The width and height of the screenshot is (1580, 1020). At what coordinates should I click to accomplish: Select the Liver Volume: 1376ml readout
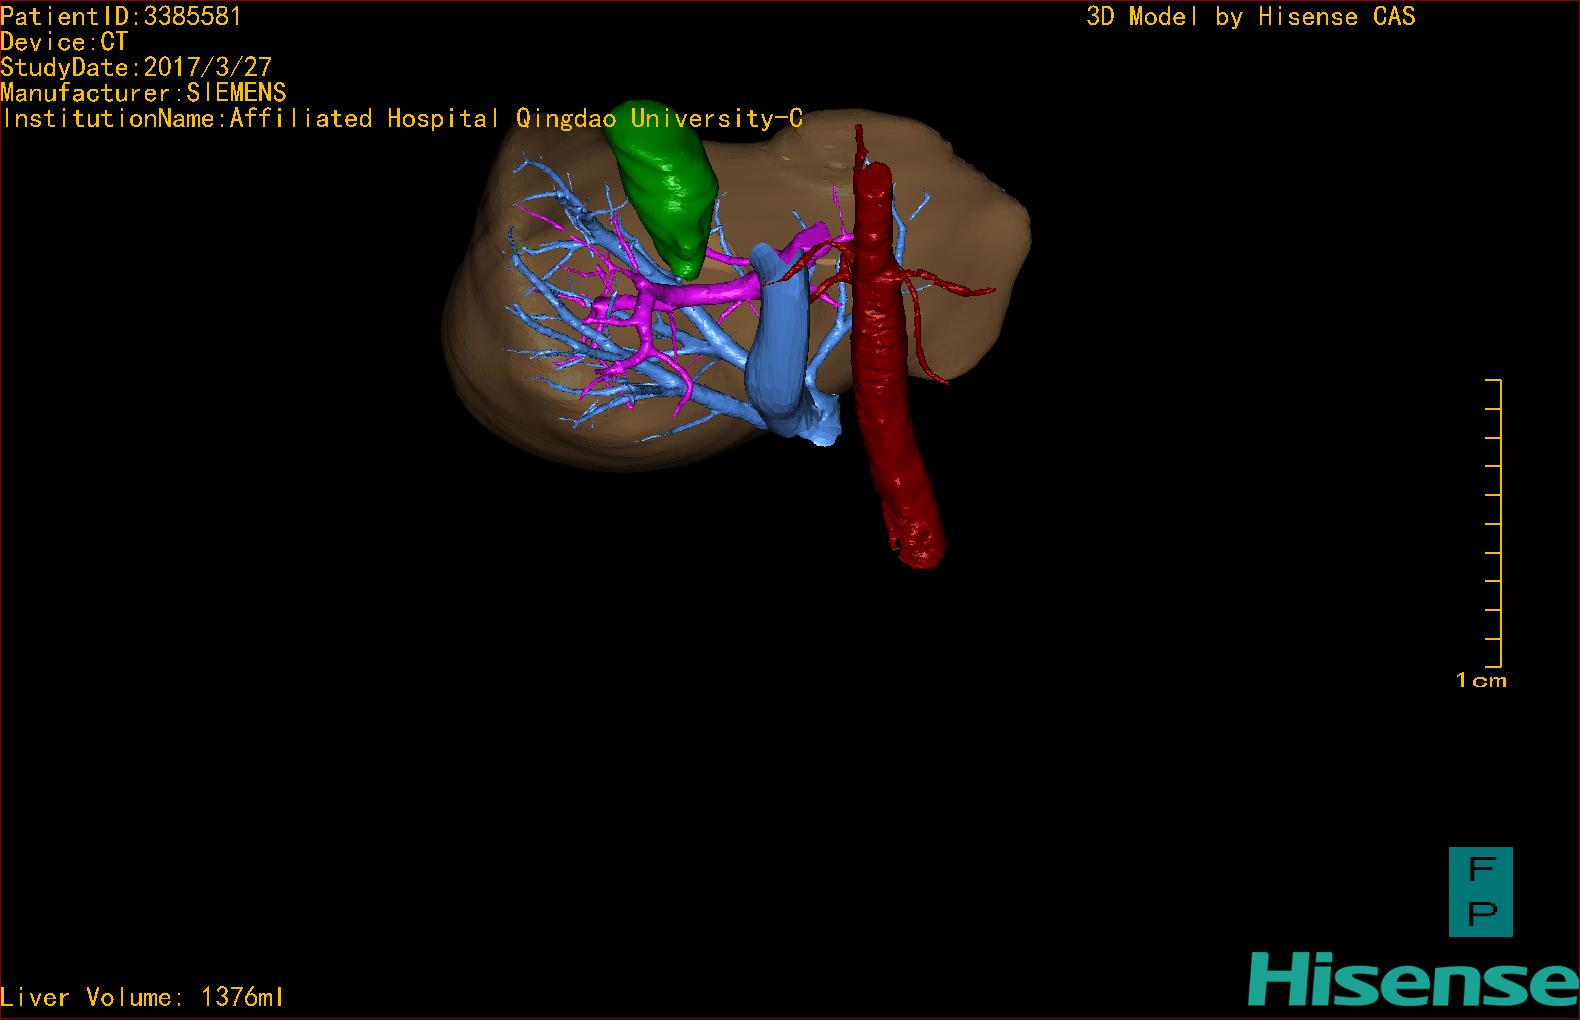(x=142, y=997)
